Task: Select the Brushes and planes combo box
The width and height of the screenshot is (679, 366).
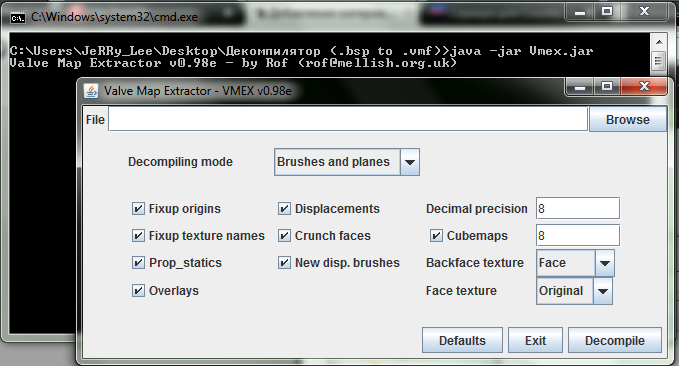Action: pyautogui.click(x=346, y=162)
